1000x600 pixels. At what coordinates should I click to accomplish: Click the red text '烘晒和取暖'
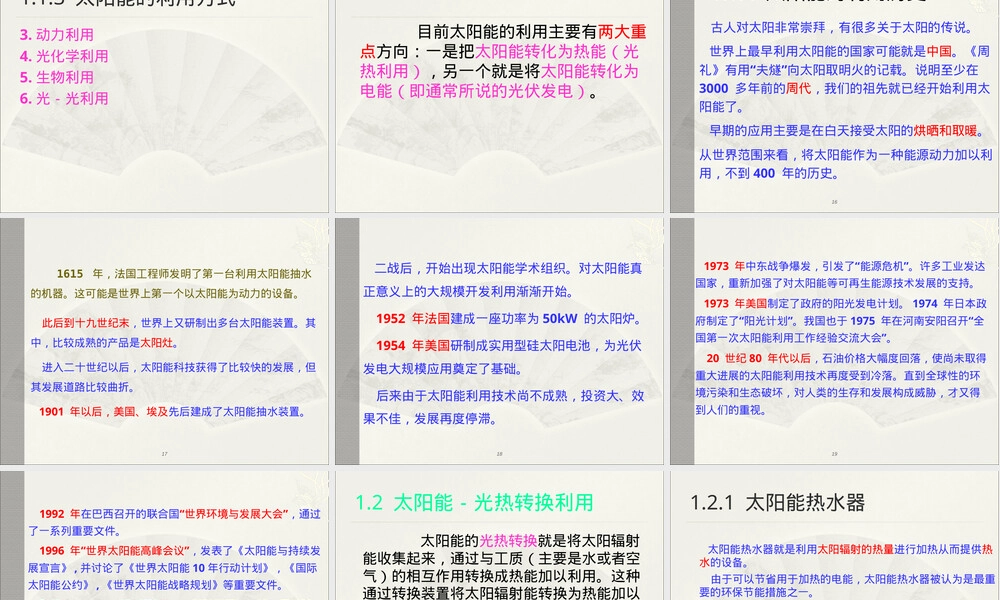(x=945, y=131)
